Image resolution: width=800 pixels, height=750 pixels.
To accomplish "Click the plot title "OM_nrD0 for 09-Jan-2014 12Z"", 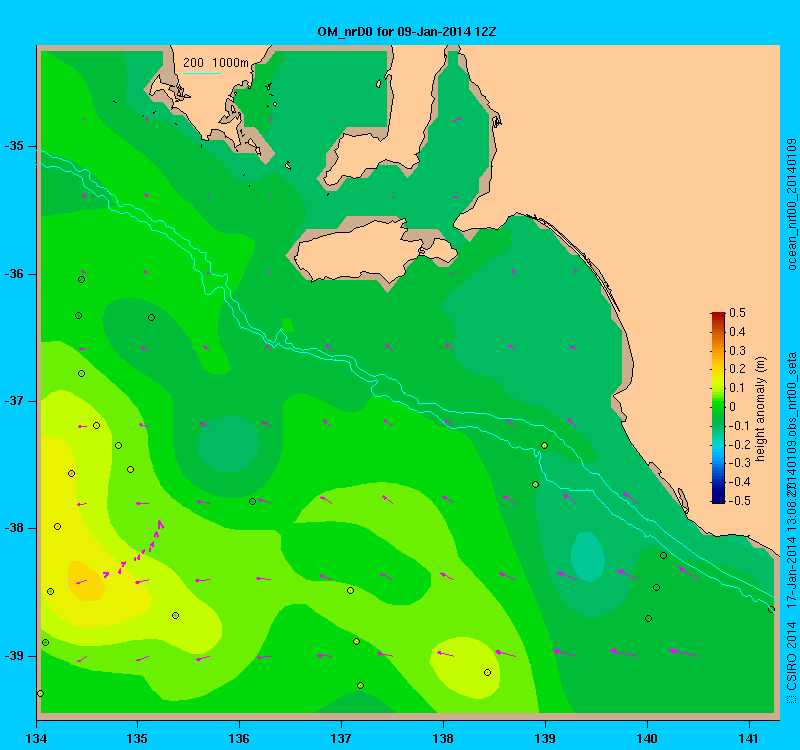I will click(x=407, y=32).
